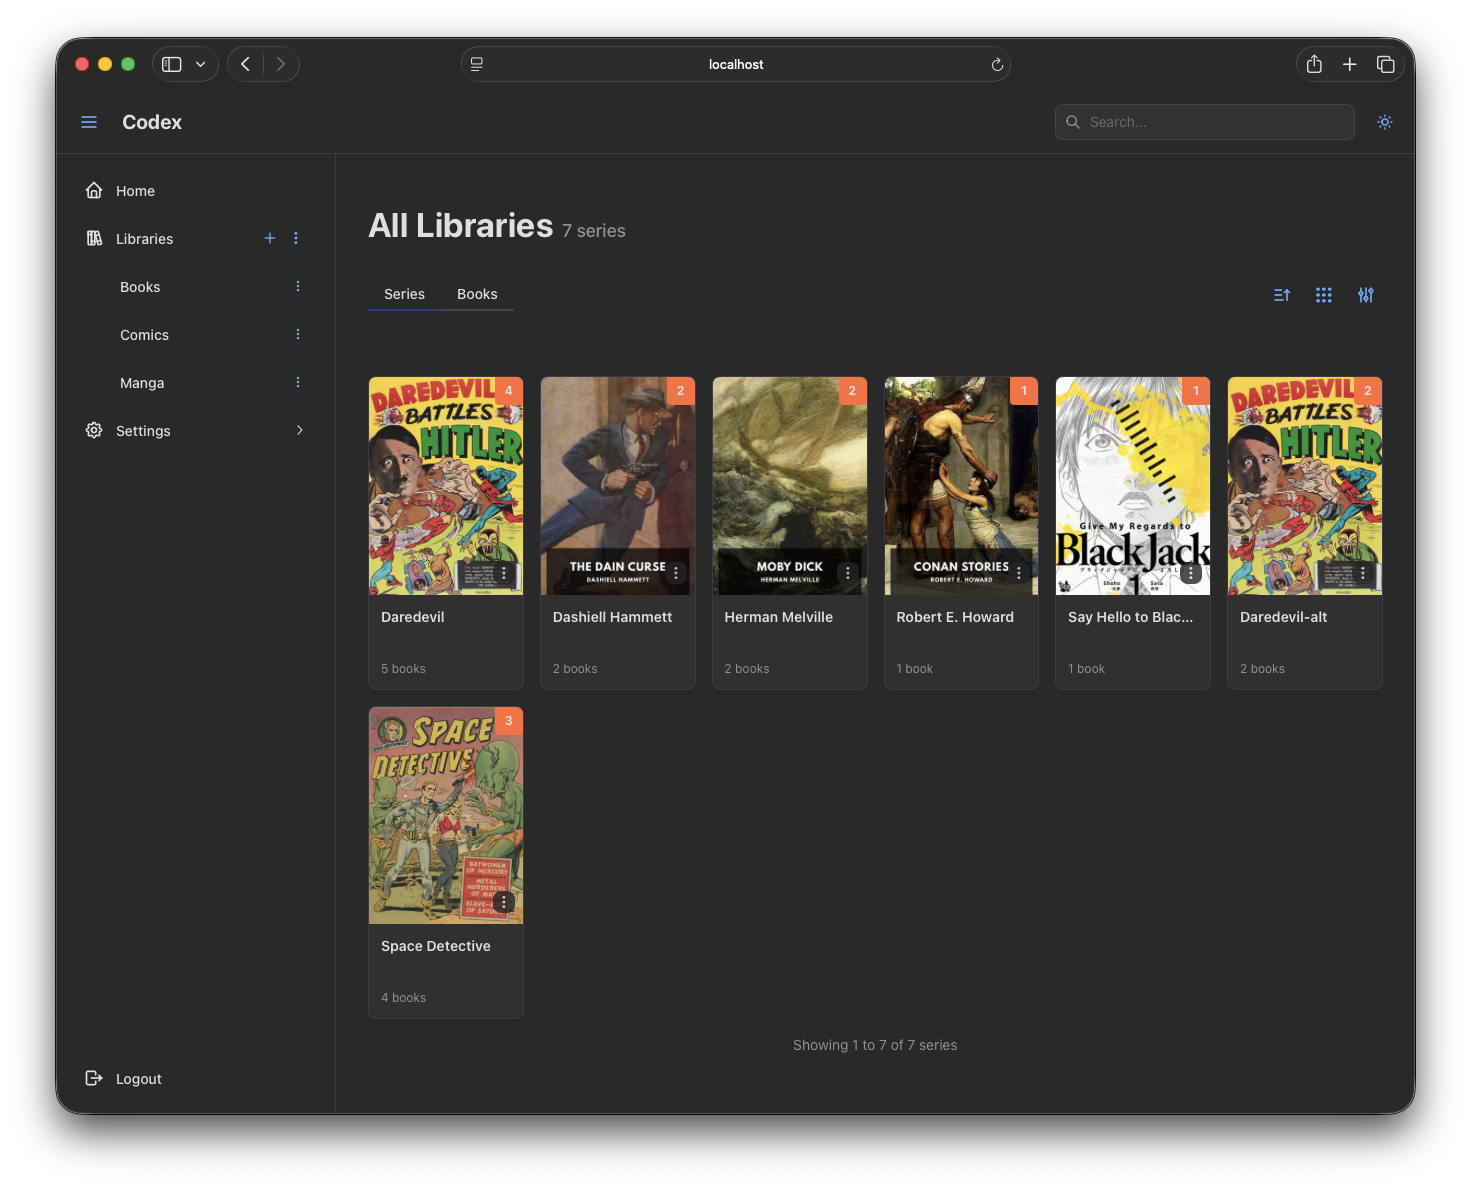The height and width of the screenshot is (1188, 1471).
Task: Open the options menu next to Libraries
Action: pos(295,238)
